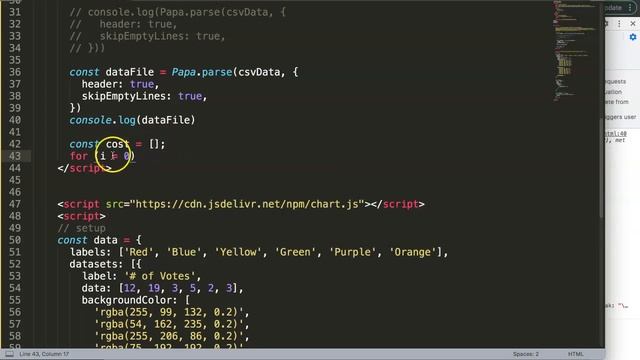Click commented skipEmptyLines on line 33
This screenshot has height=360, width=640.
(x=147, y=36)
